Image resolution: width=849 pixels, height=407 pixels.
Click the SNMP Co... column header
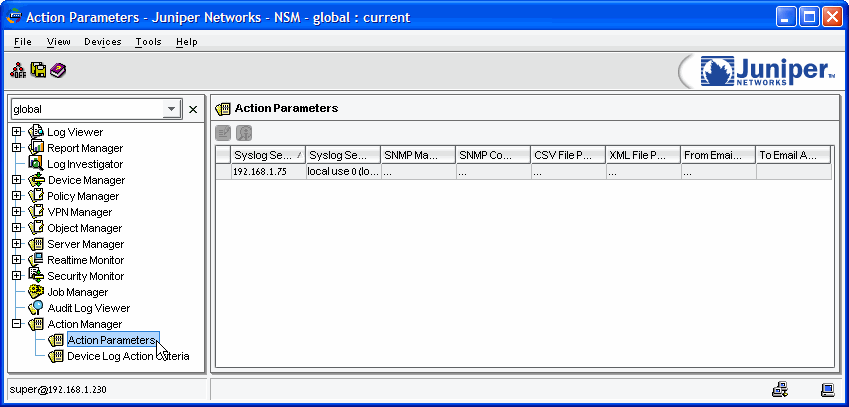click(x=493, y=155)
